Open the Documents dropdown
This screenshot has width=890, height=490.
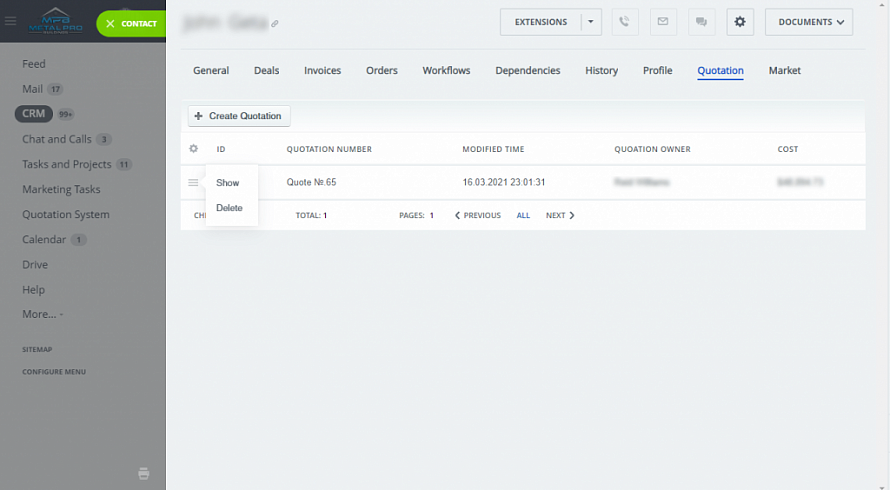click(x=808, y=22)
